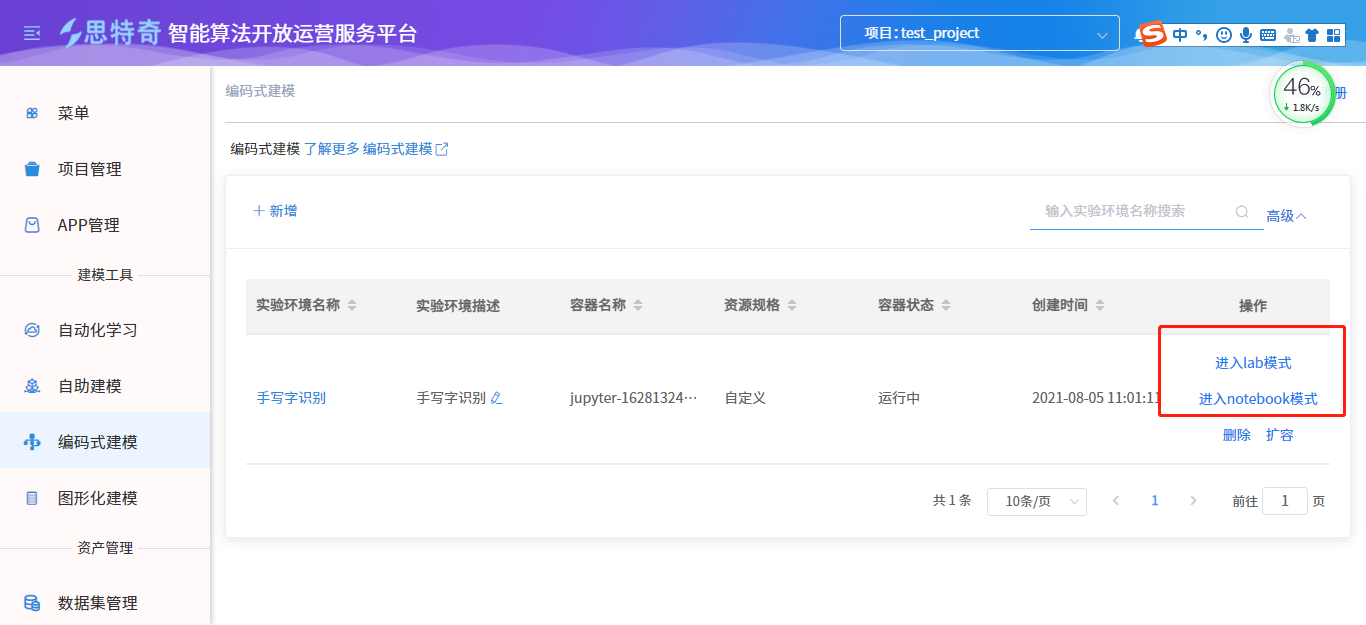
Task: Click the 2021-08-05 creation time cell
Action: (1096, 398)
